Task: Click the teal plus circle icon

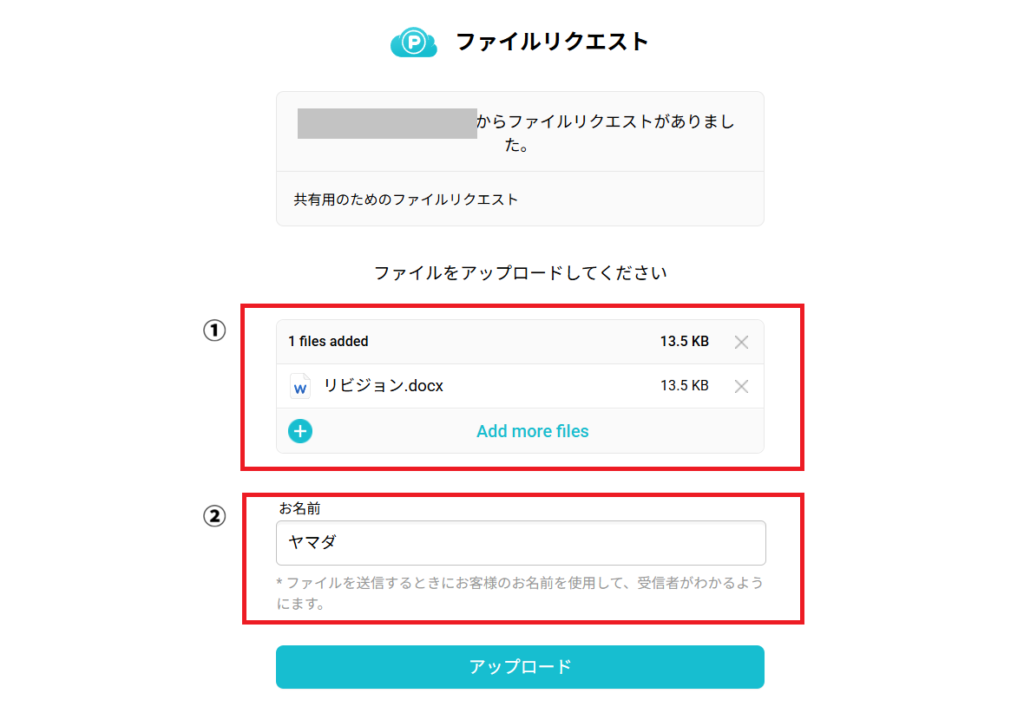Action: pyautogui.click(x=300, y=431)
